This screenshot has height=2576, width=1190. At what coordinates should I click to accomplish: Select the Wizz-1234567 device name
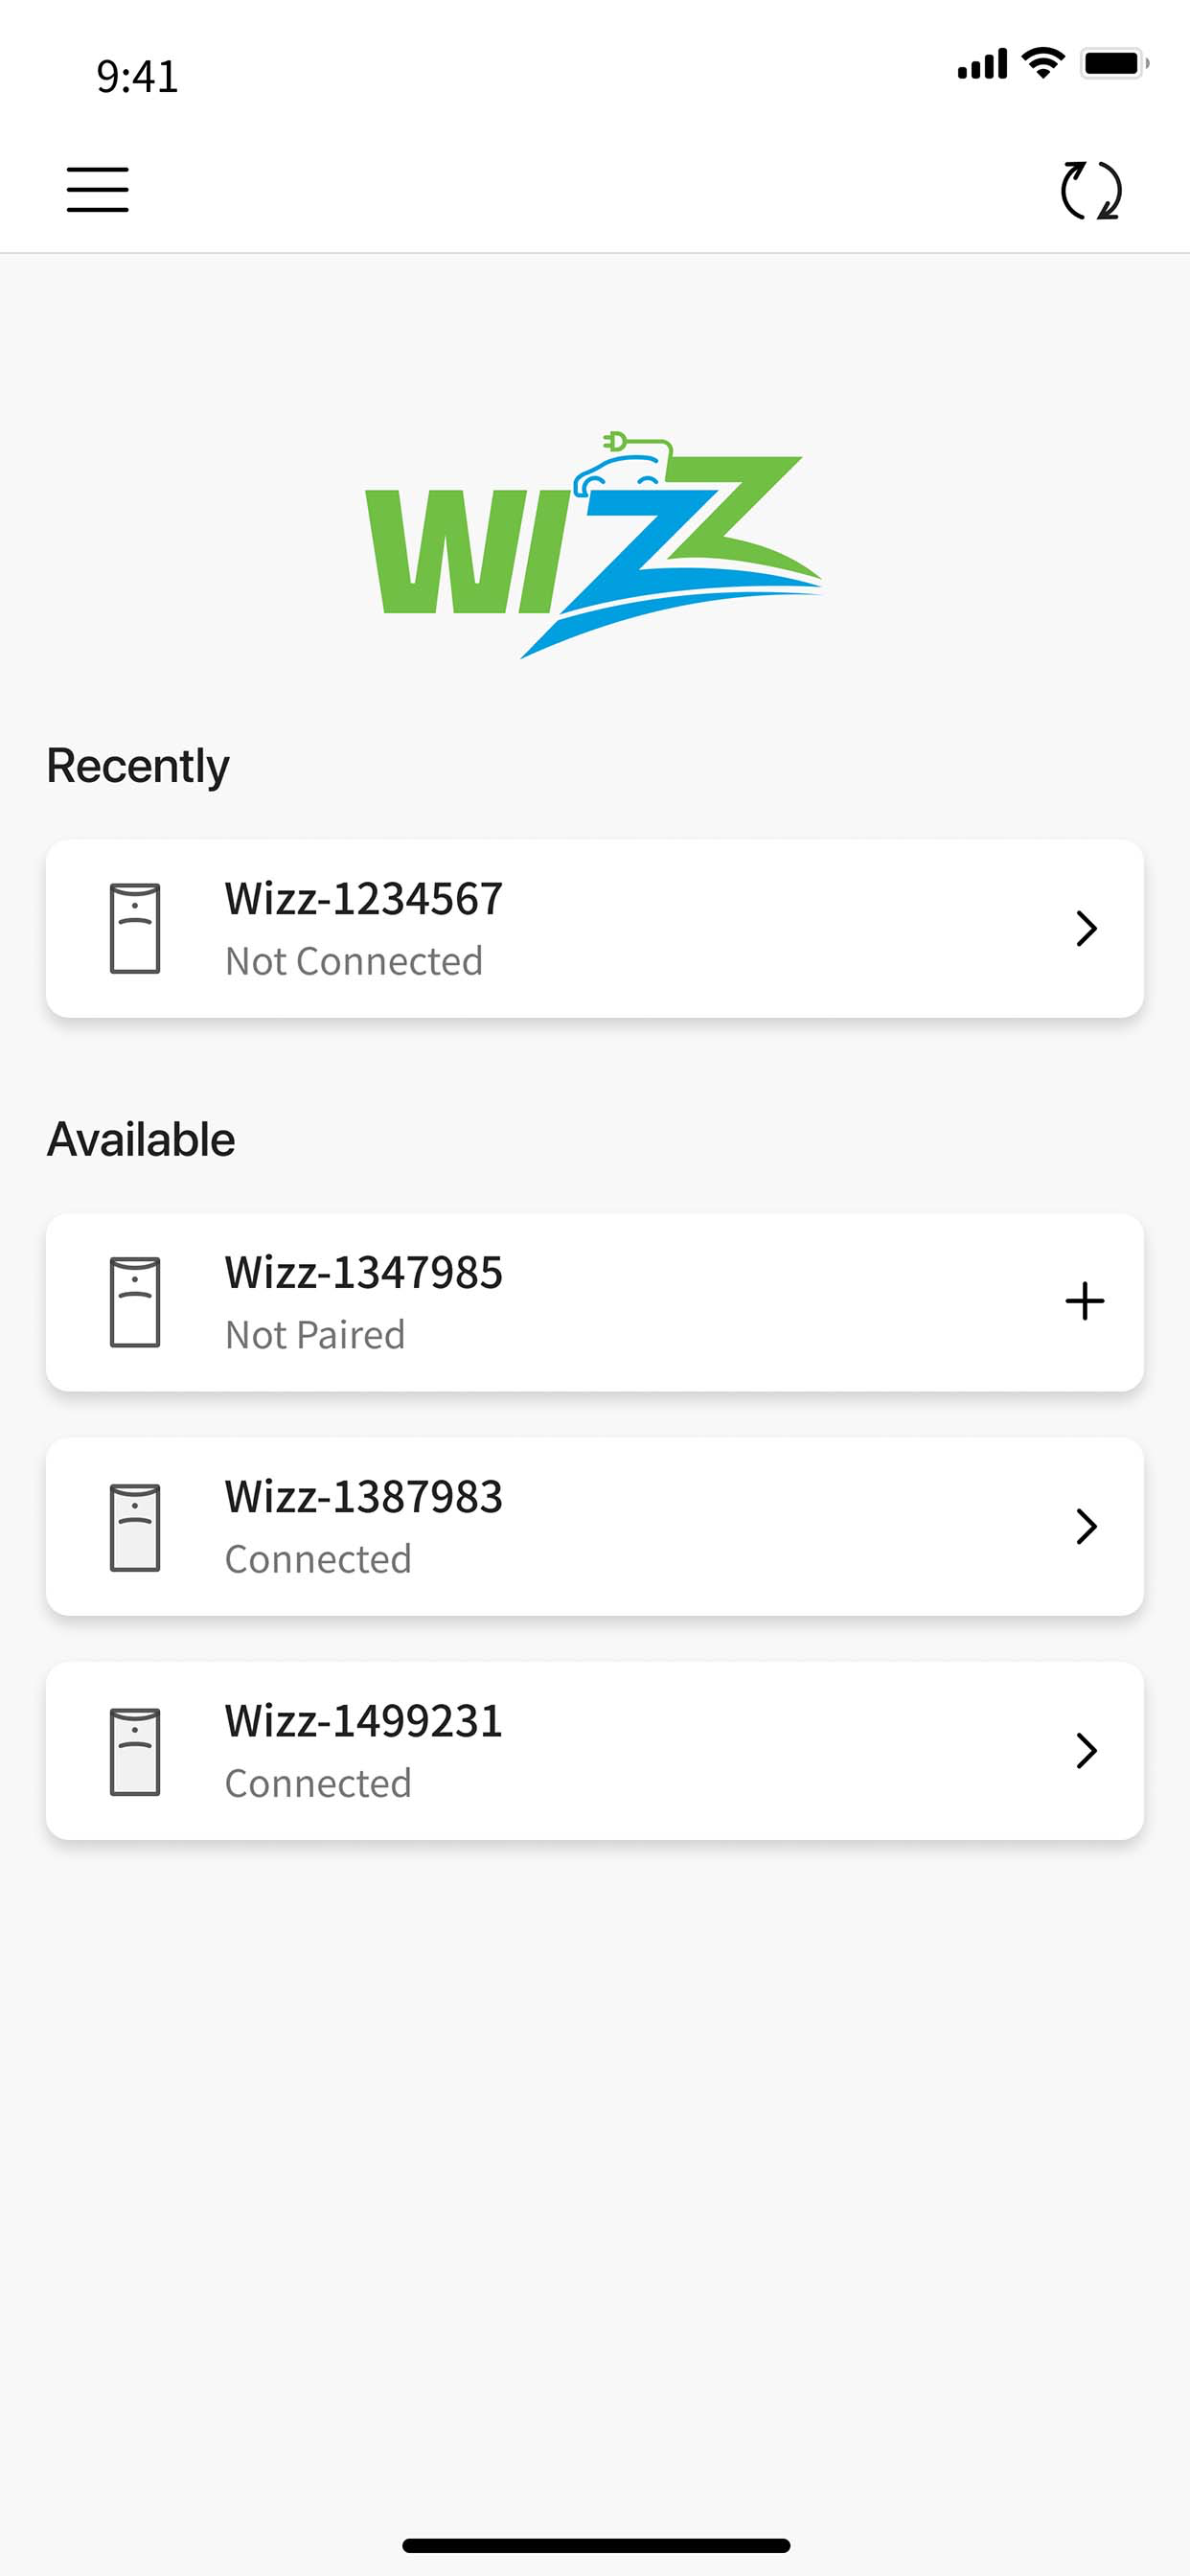point(364,898)
